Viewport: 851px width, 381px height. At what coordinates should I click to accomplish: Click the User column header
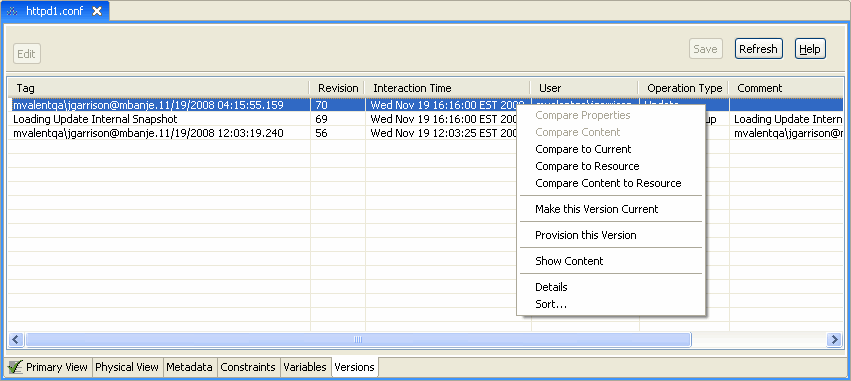coord(585,88)
